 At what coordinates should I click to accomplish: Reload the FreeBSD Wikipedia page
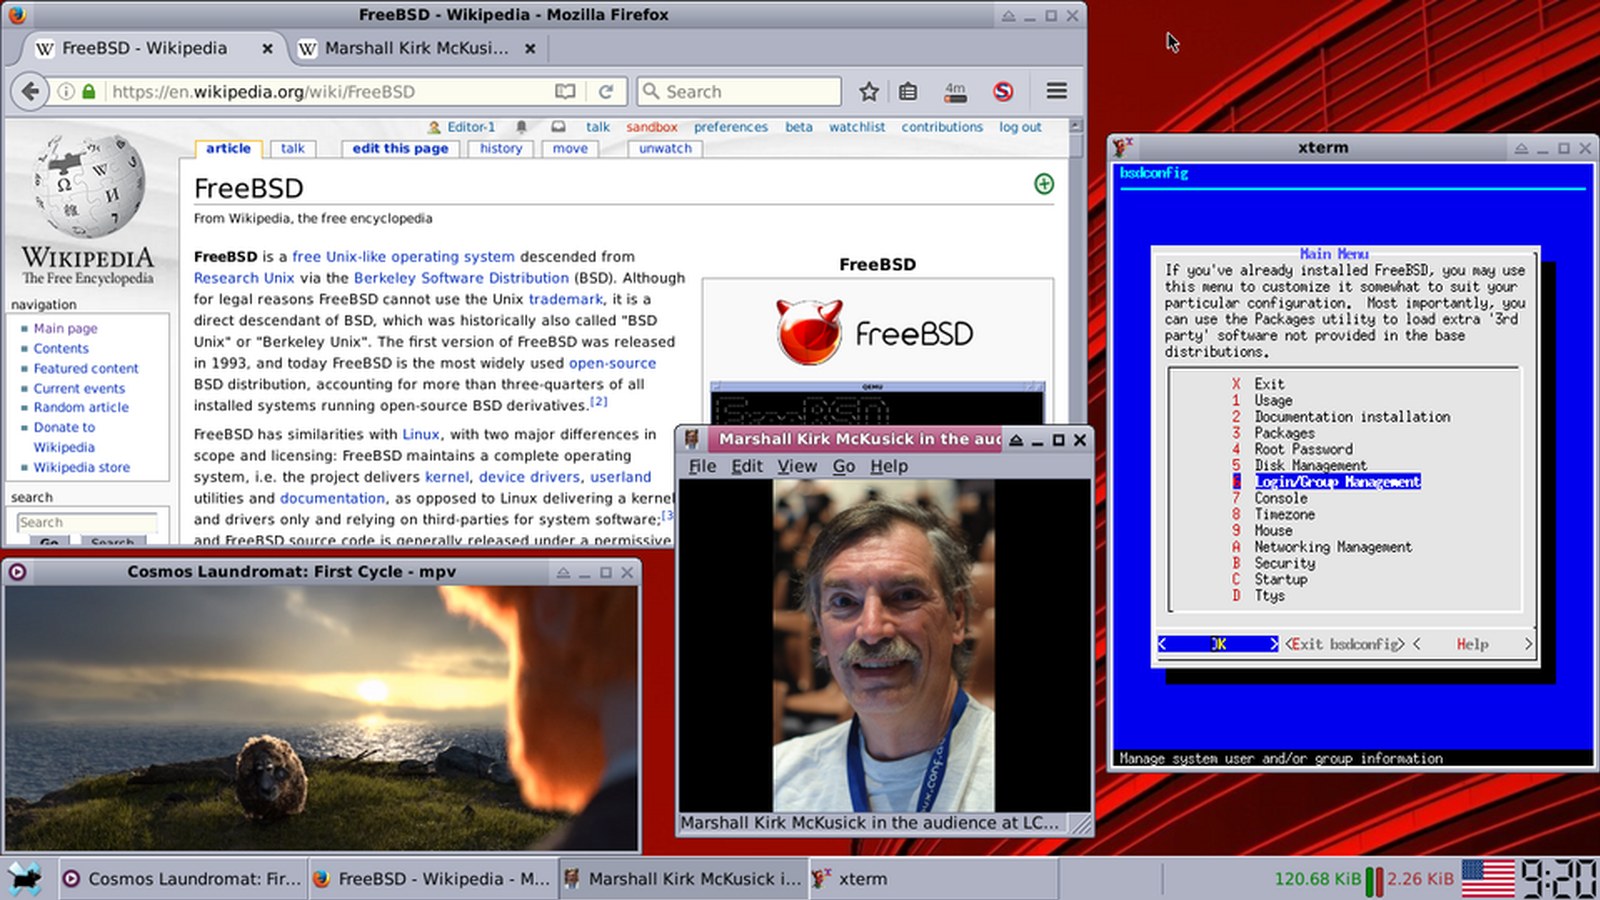605,91
